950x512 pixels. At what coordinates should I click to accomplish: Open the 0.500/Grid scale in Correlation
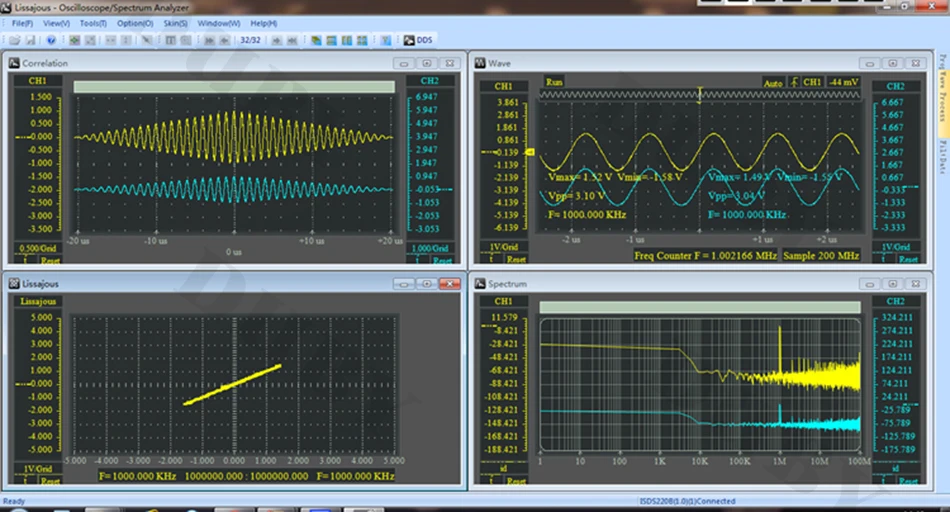[x=36, y=248]
